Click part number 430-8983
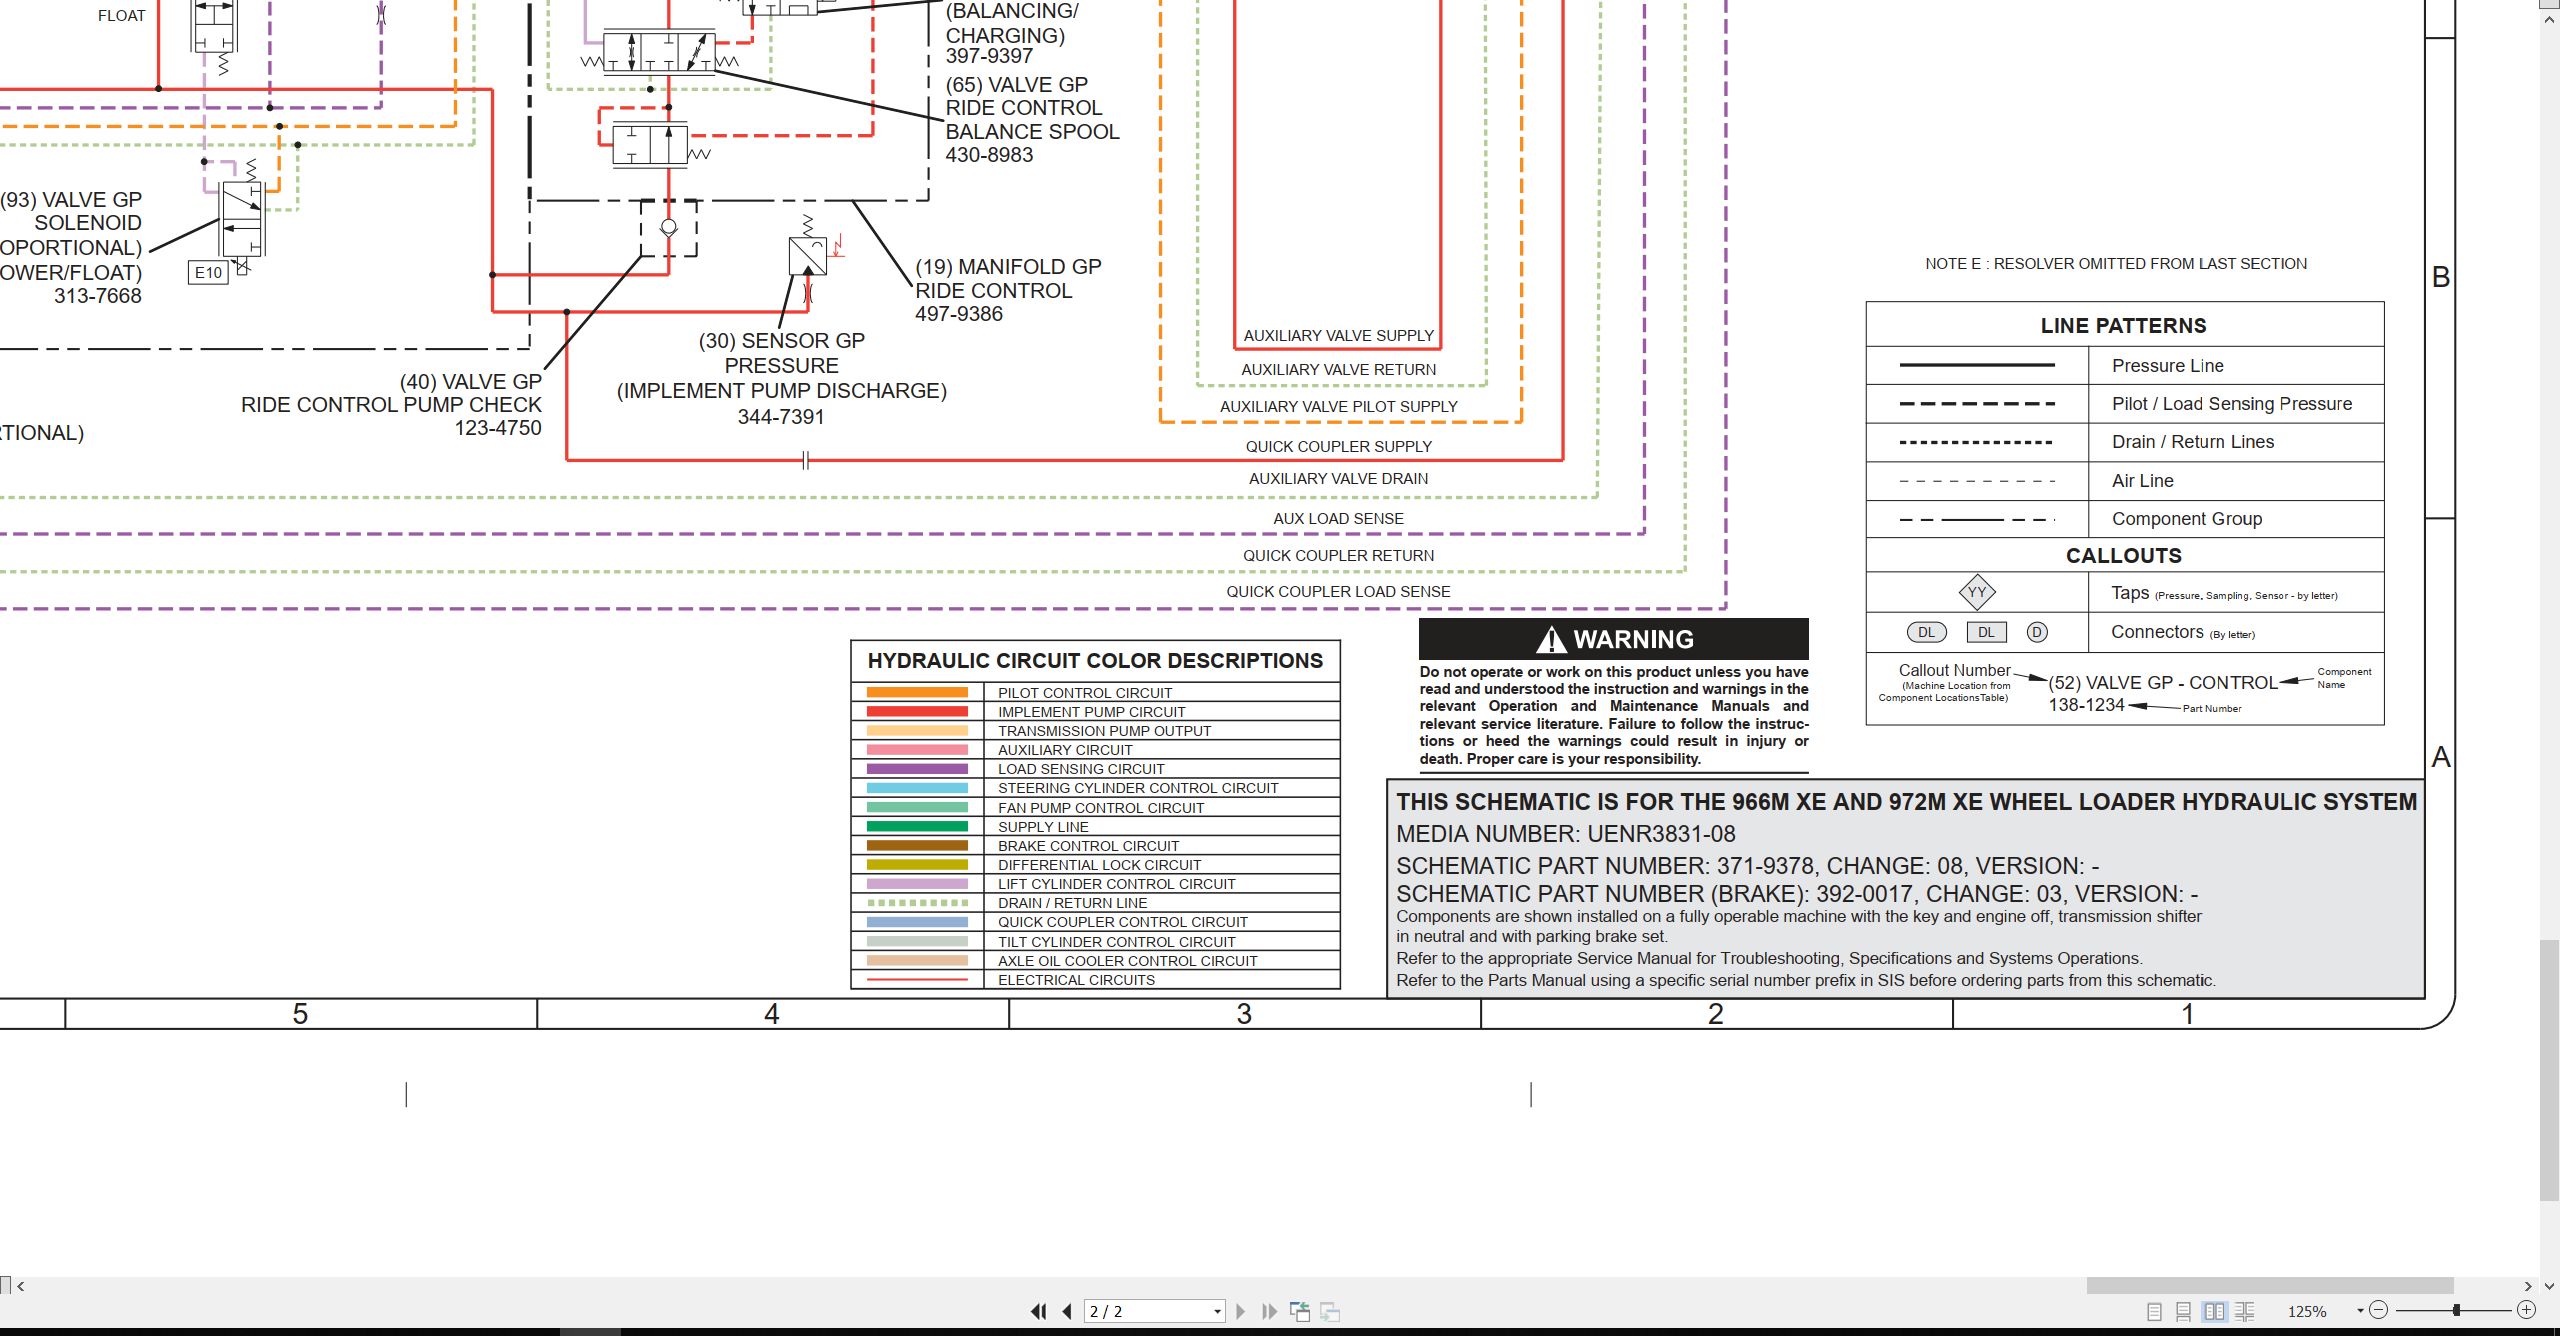The height and width of the screenshot is (1336, 2560). point(989,155)
